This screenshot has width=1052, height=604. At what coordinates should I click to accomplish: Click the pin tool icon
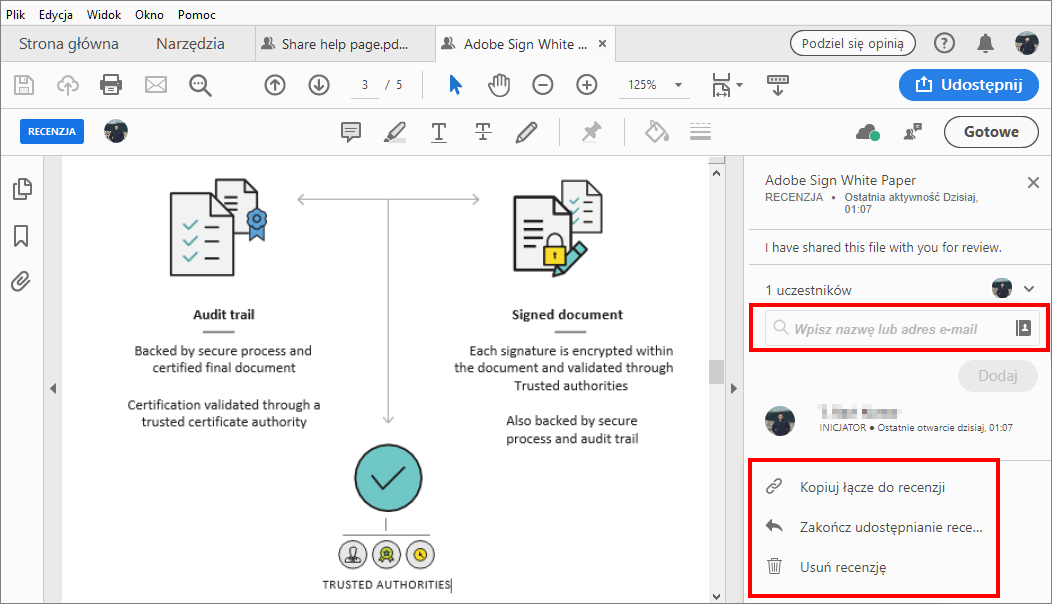[591, 132]
